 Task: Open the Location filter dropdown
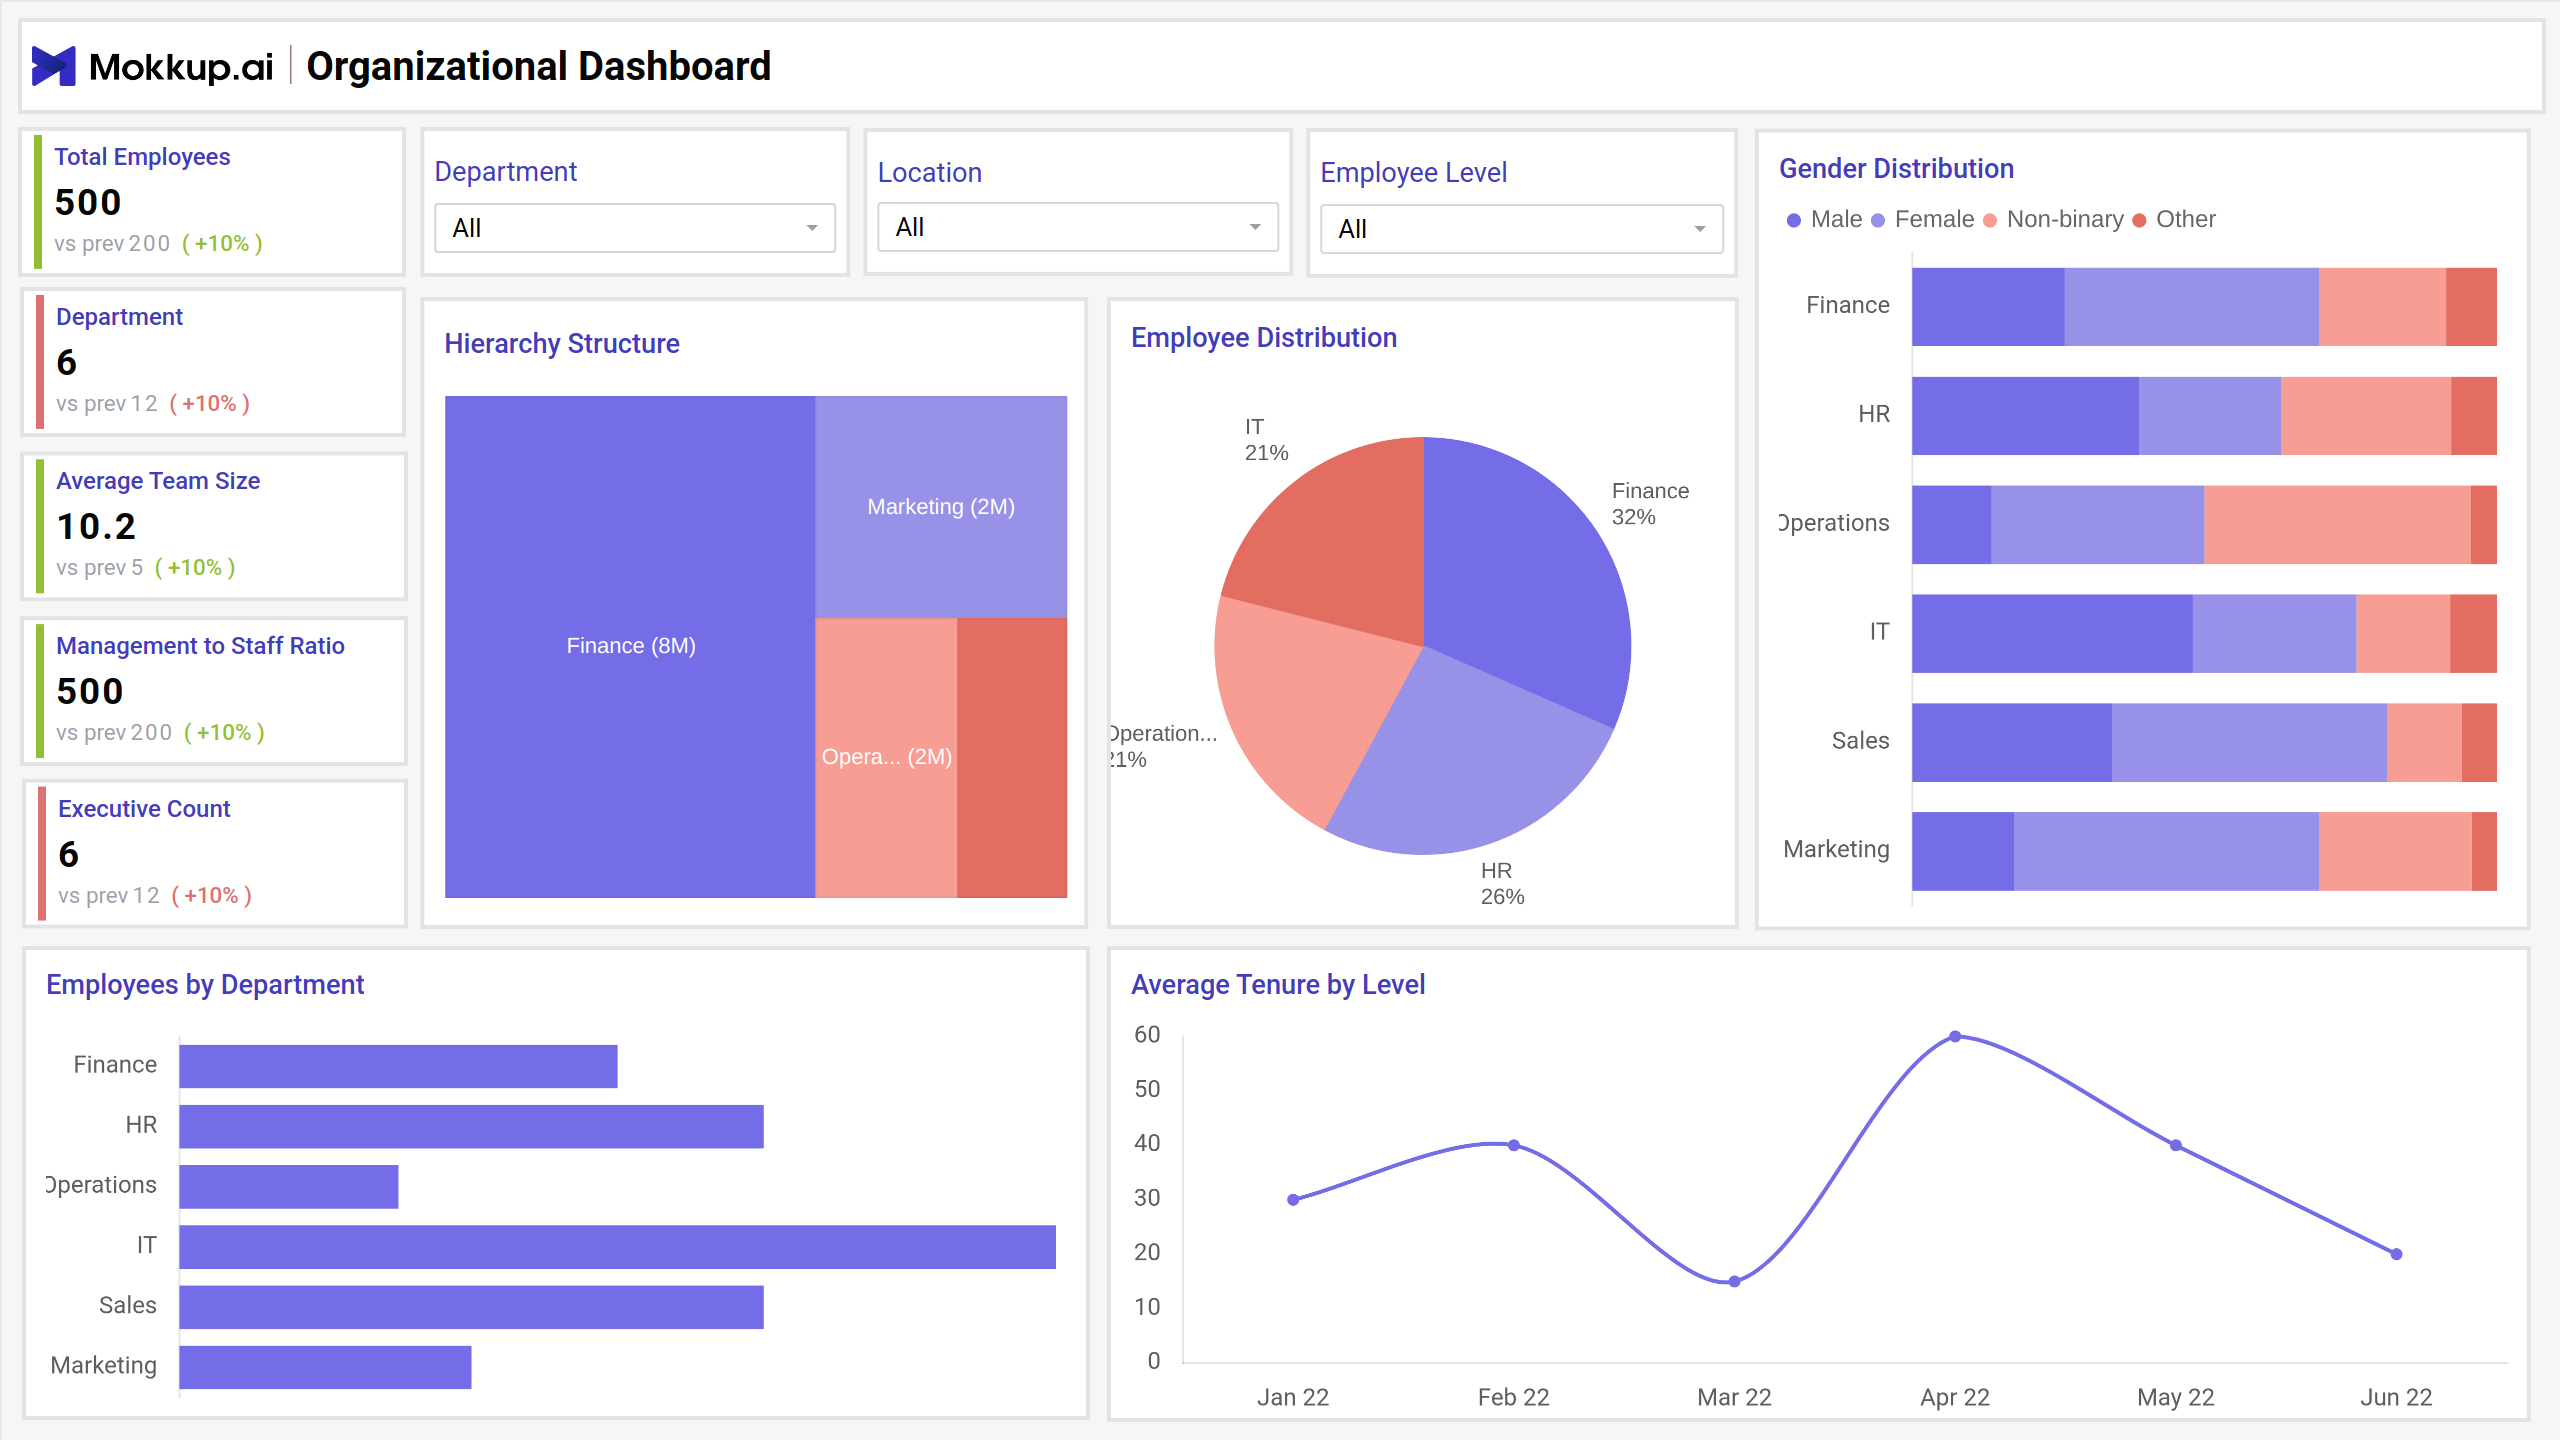(x=1078, y=227)
